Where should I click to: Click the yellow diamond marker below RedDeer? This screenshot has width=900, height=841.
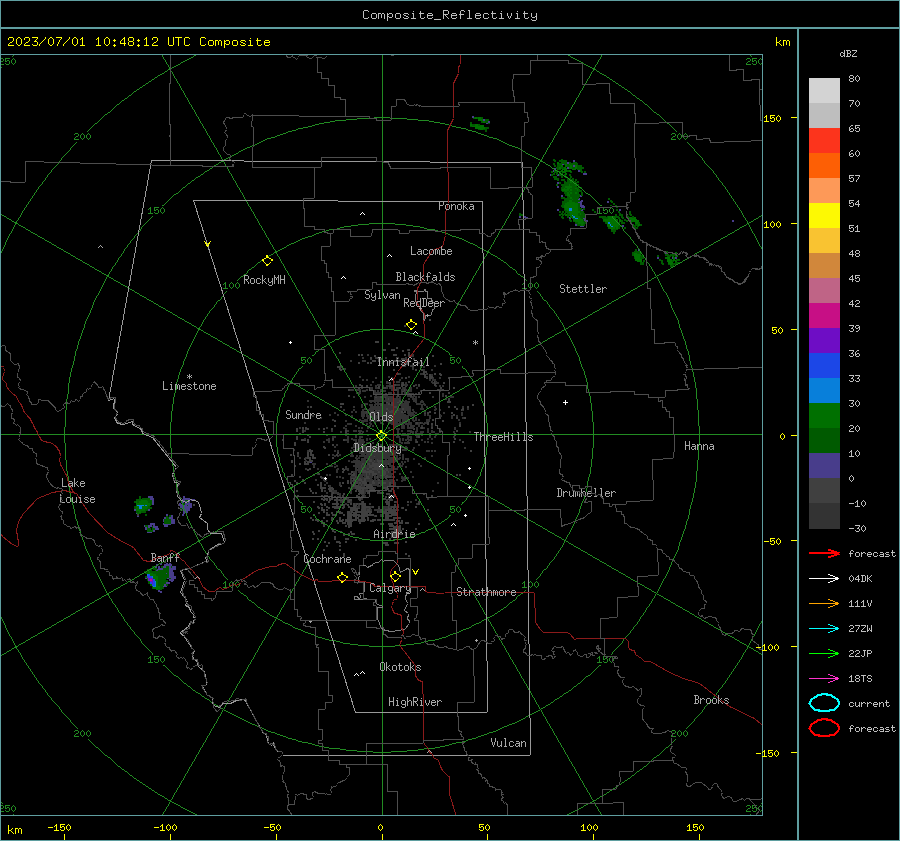click(x=411, y=325)
